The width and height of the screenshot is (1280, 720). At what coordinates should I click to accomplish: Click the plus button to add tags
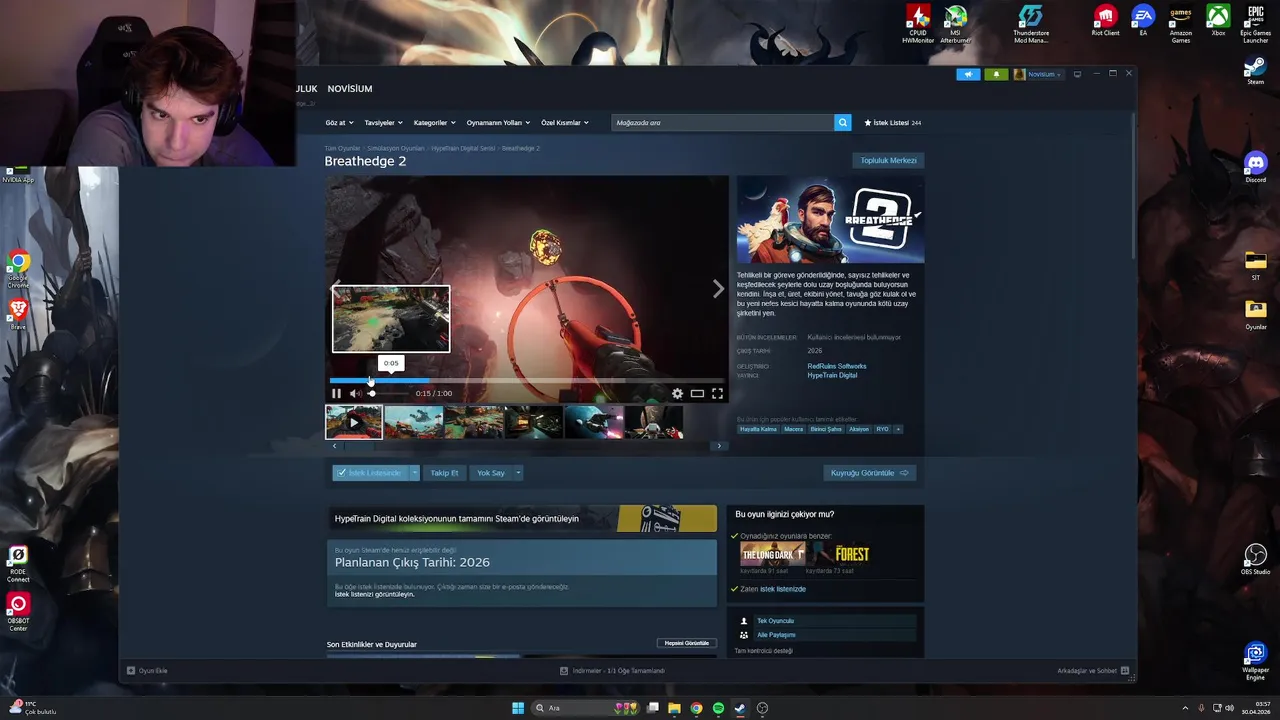pos(898,429)
